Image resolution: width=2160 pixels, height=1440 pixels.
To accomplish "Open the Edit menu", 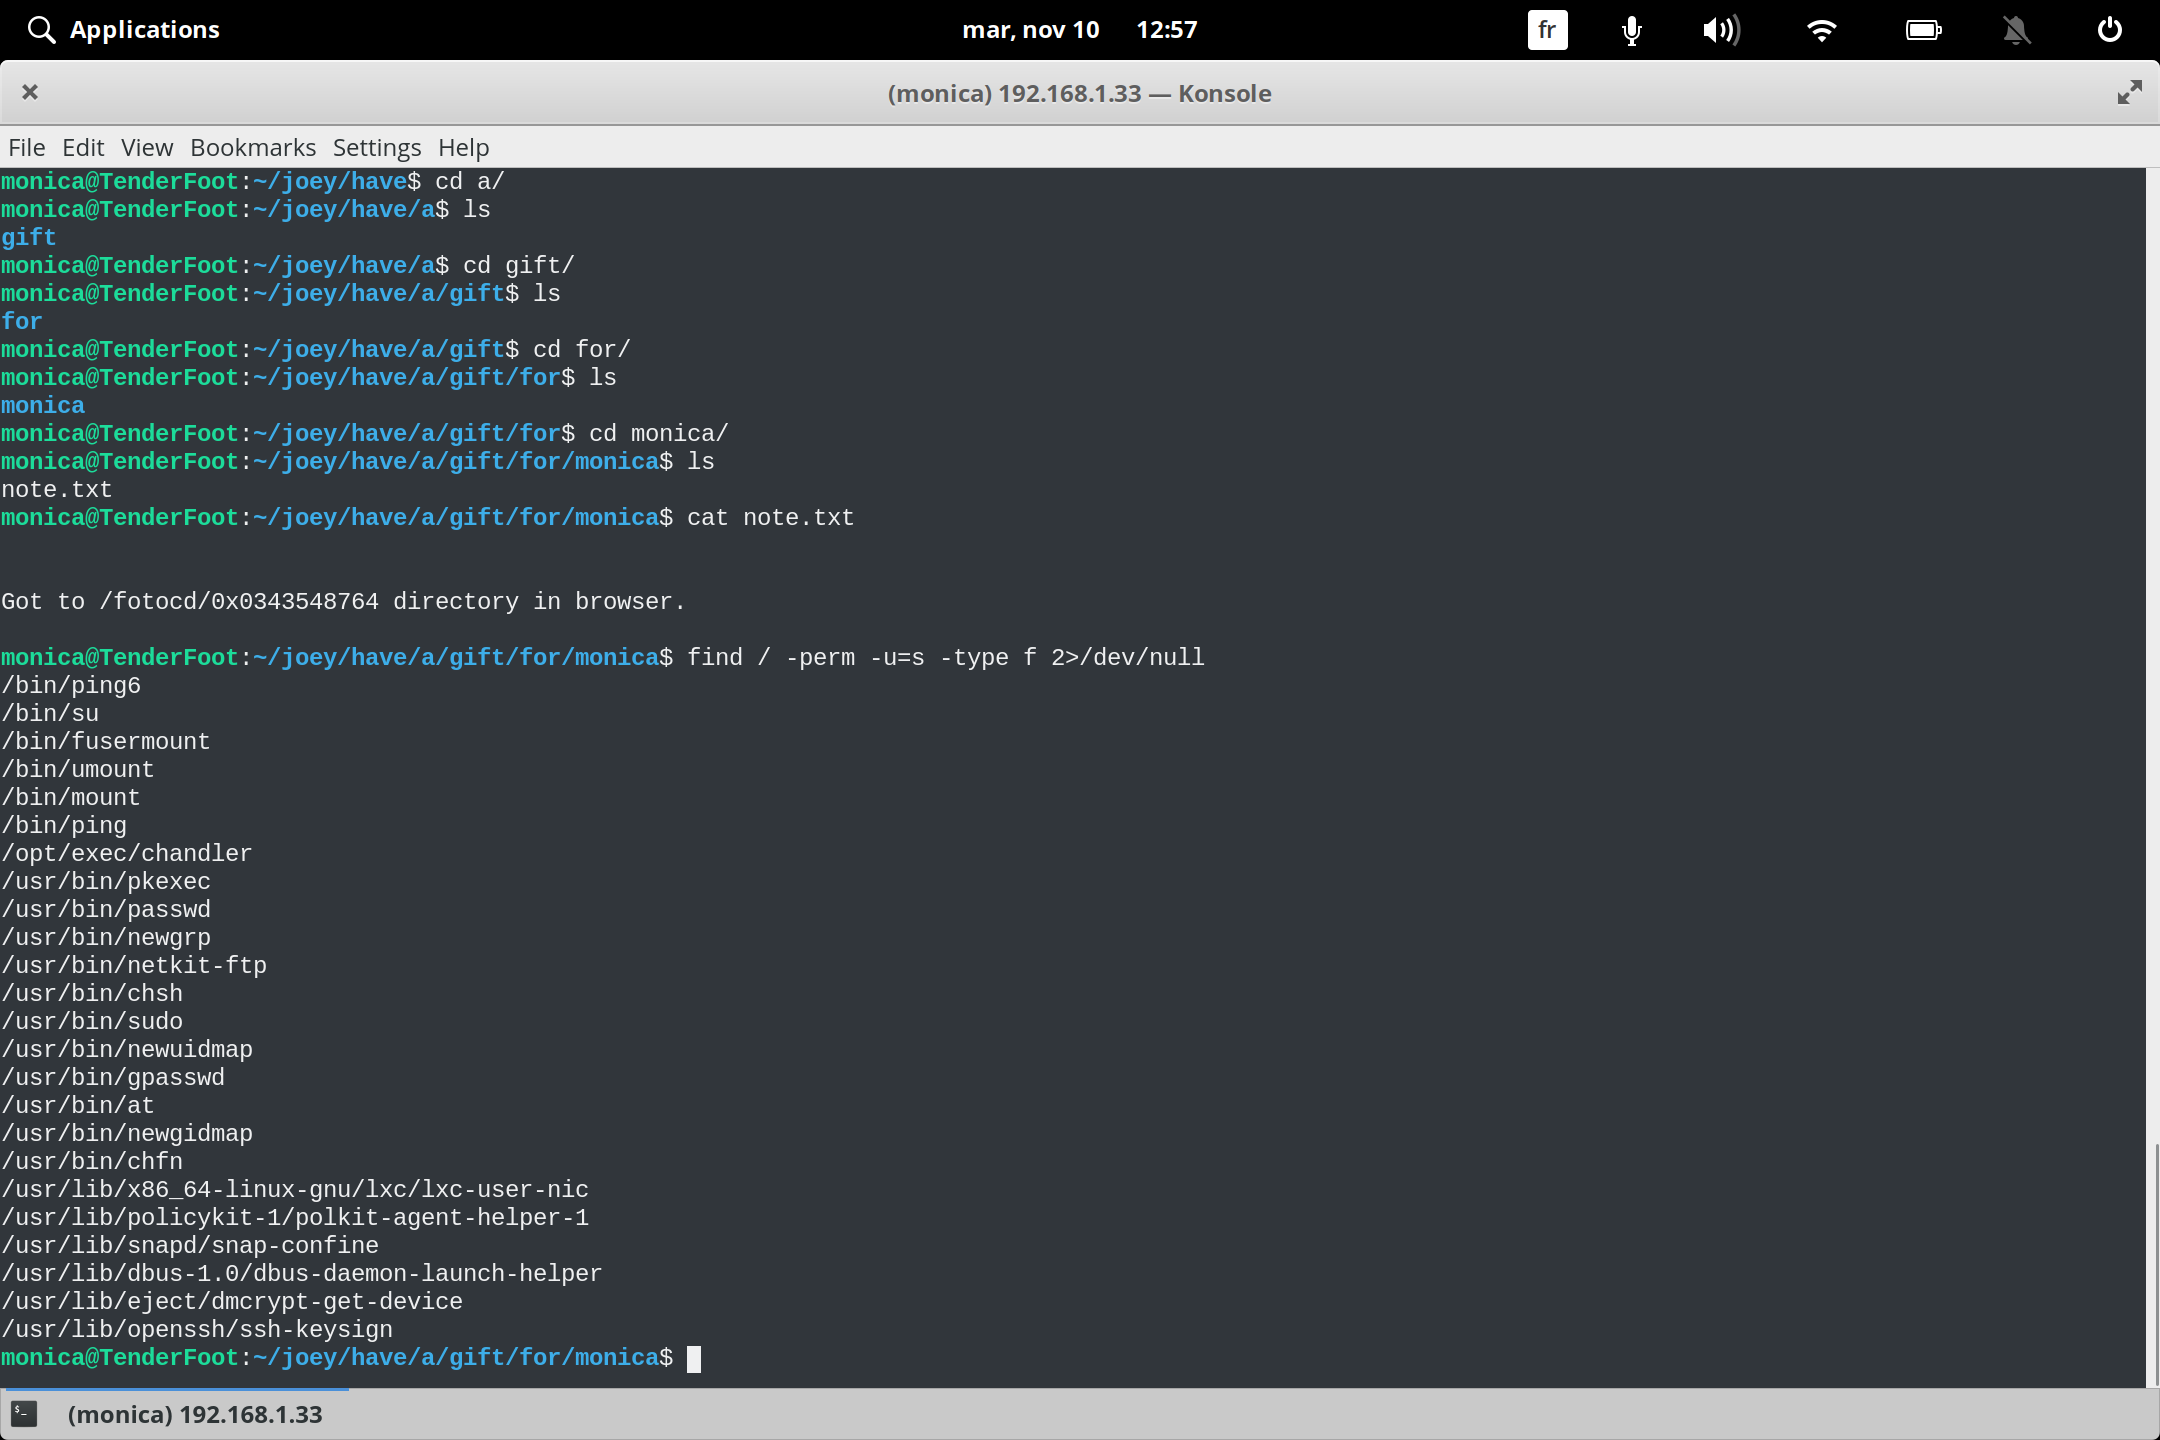I will [83, 147].
